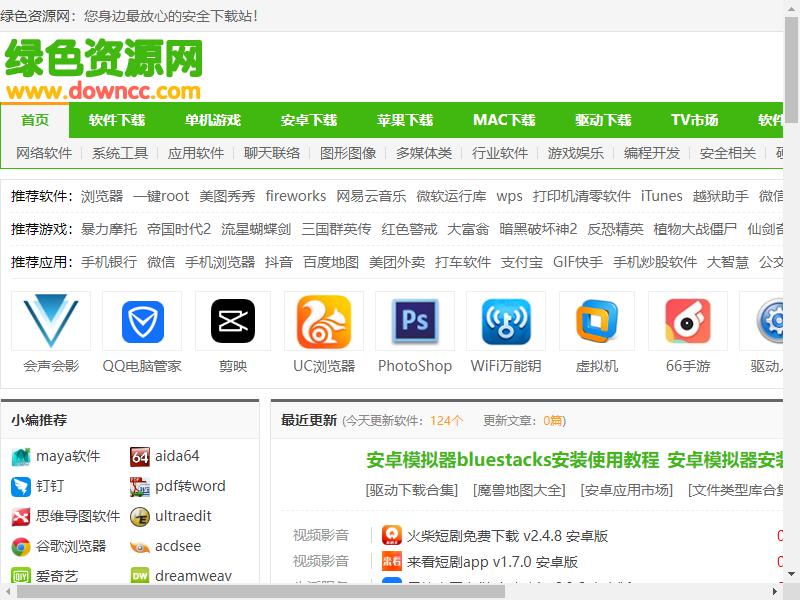Open the 编程开发 category

pos(652,153)
